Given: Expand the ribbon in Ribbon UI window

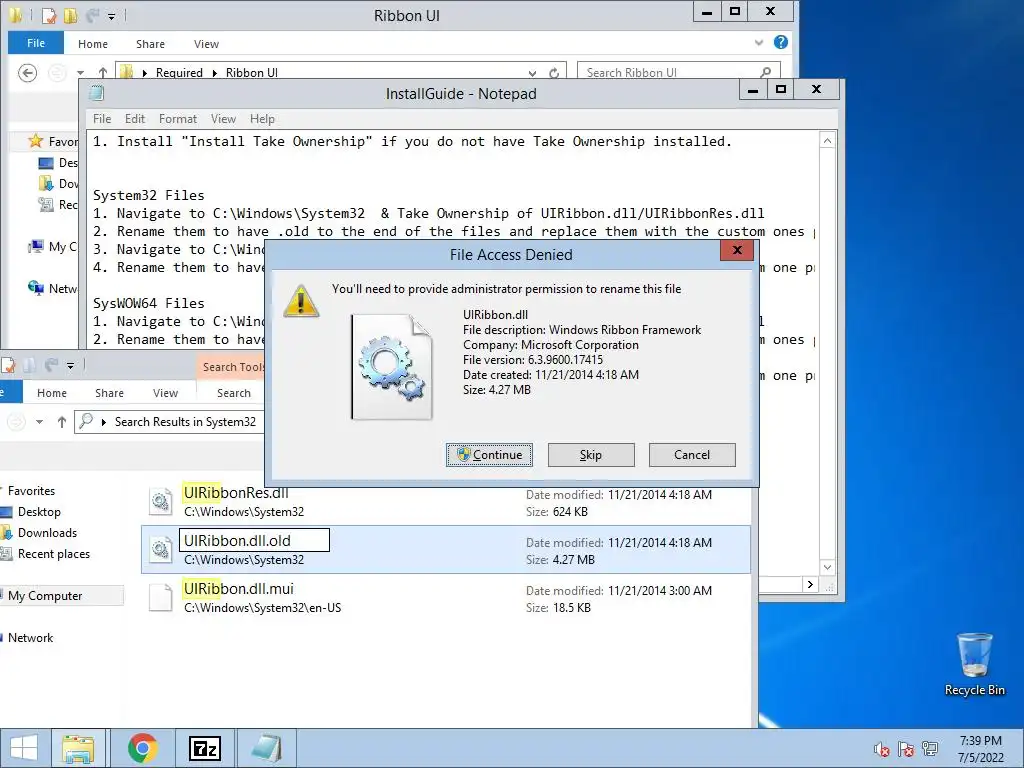Looking at the screenshot, I should click(x=759, y=43).
